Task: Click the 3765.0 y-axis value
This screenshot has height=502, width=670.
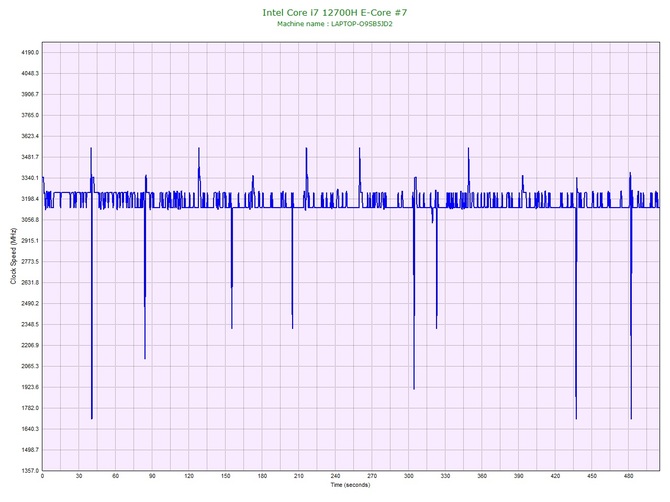Action: [30, 115]
